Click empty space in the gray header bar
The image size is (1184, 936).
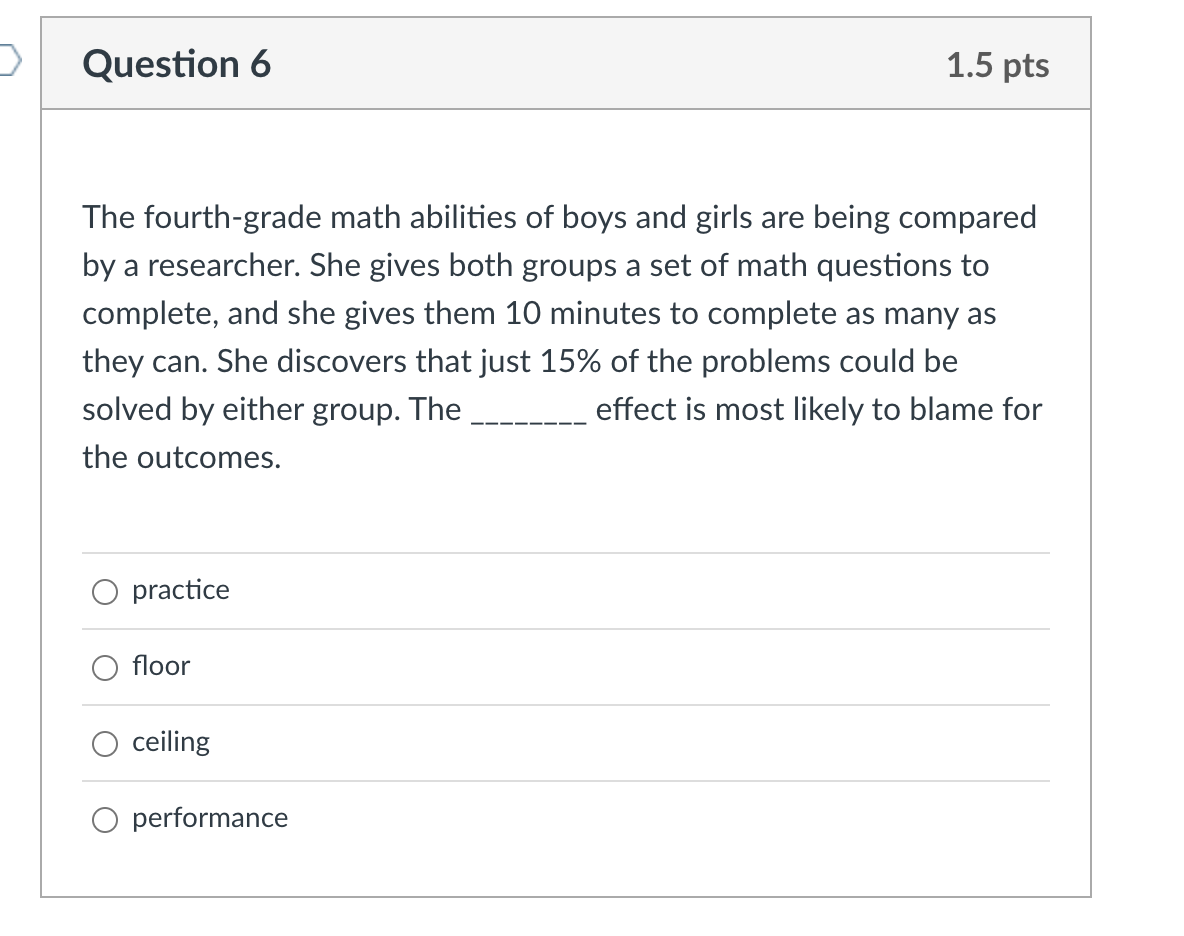click(604, 63)
